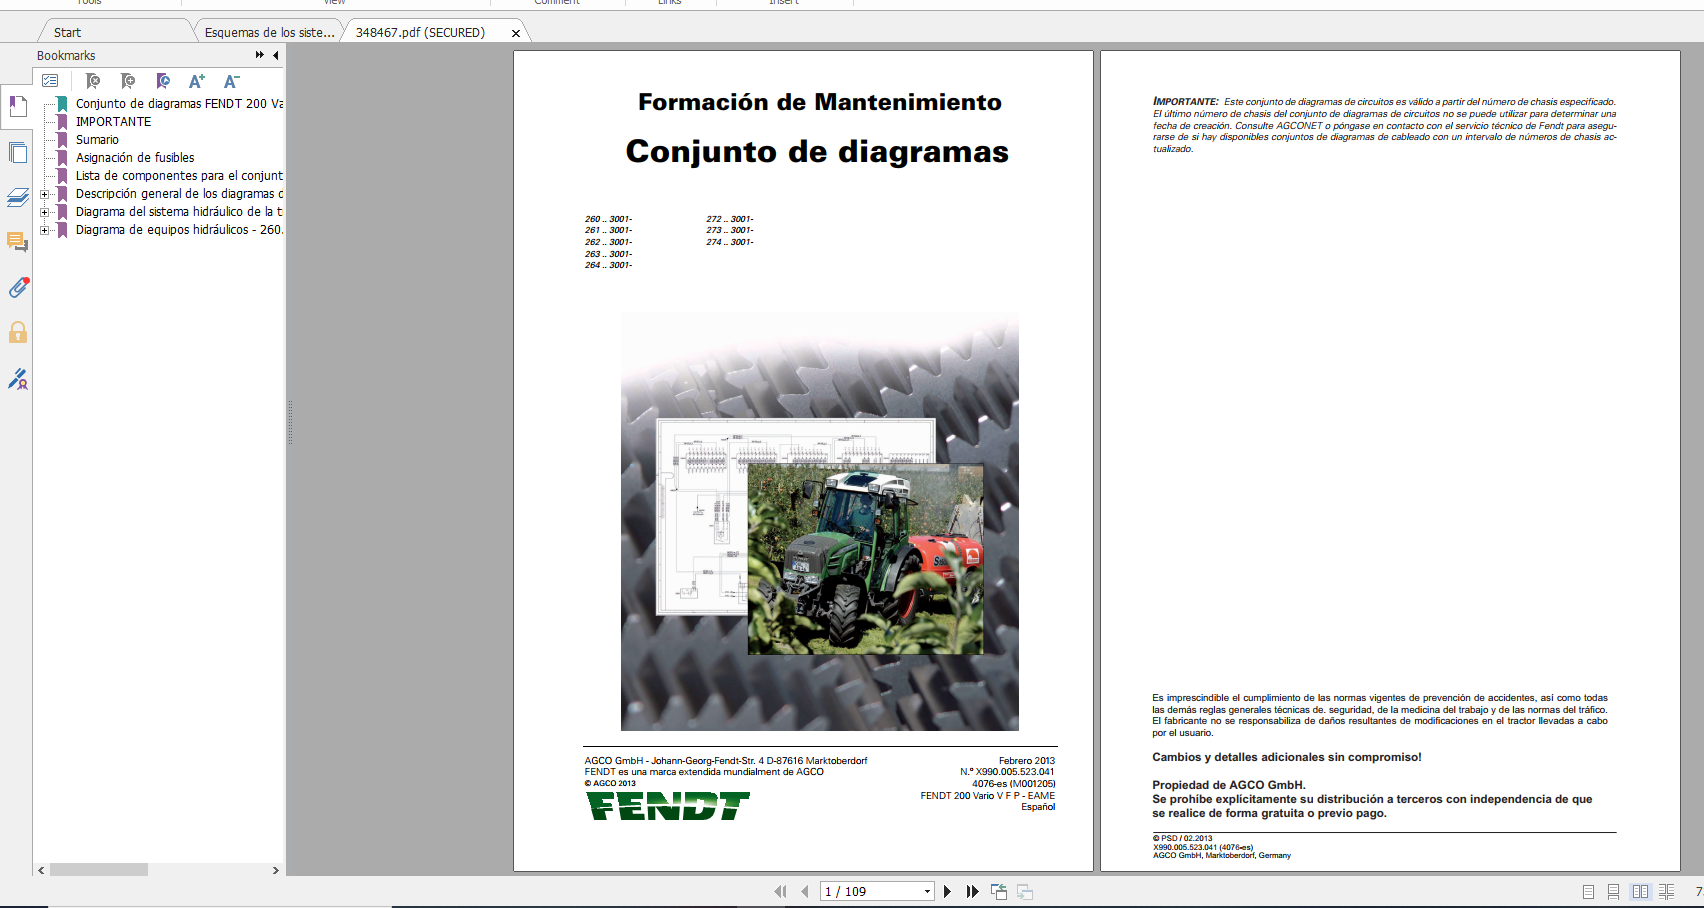Expand bookmarks panel with double-arrow icon
The height and width of the screenshot is (908, 1704).
coord(260,55)
